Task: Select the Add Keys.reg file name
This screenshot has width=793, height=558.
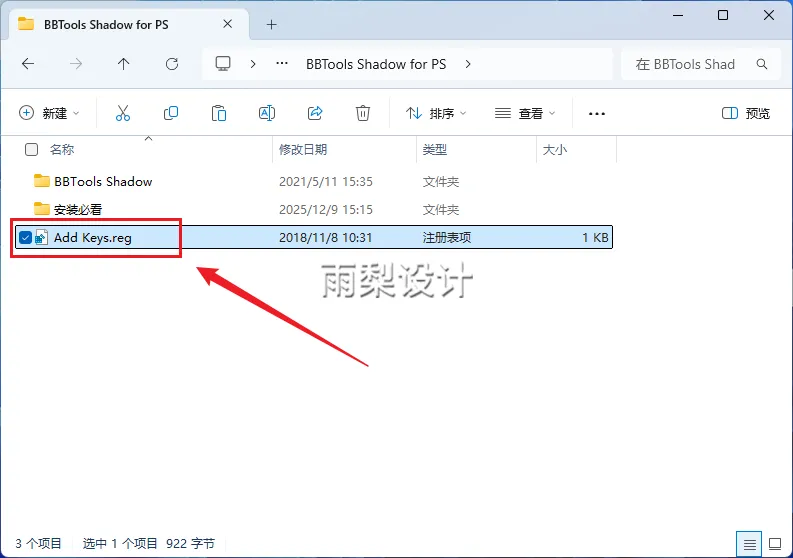Action: pyautogui.click(x=93, y=237)
